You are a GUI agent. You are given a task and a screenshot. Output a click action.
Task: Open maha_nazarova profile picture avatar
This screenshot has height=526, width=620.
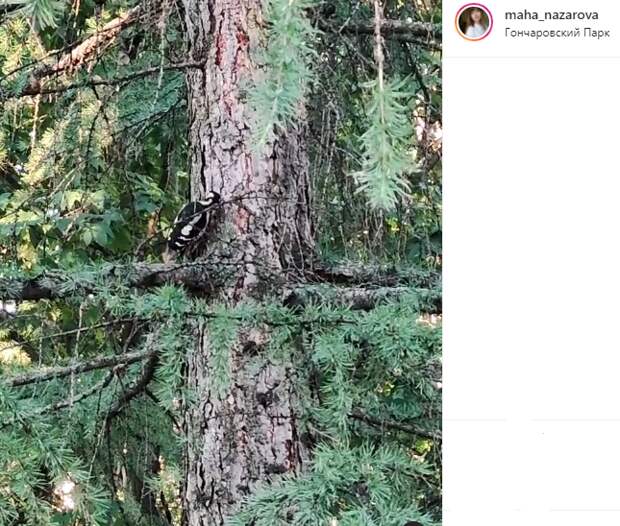point(474,22)
